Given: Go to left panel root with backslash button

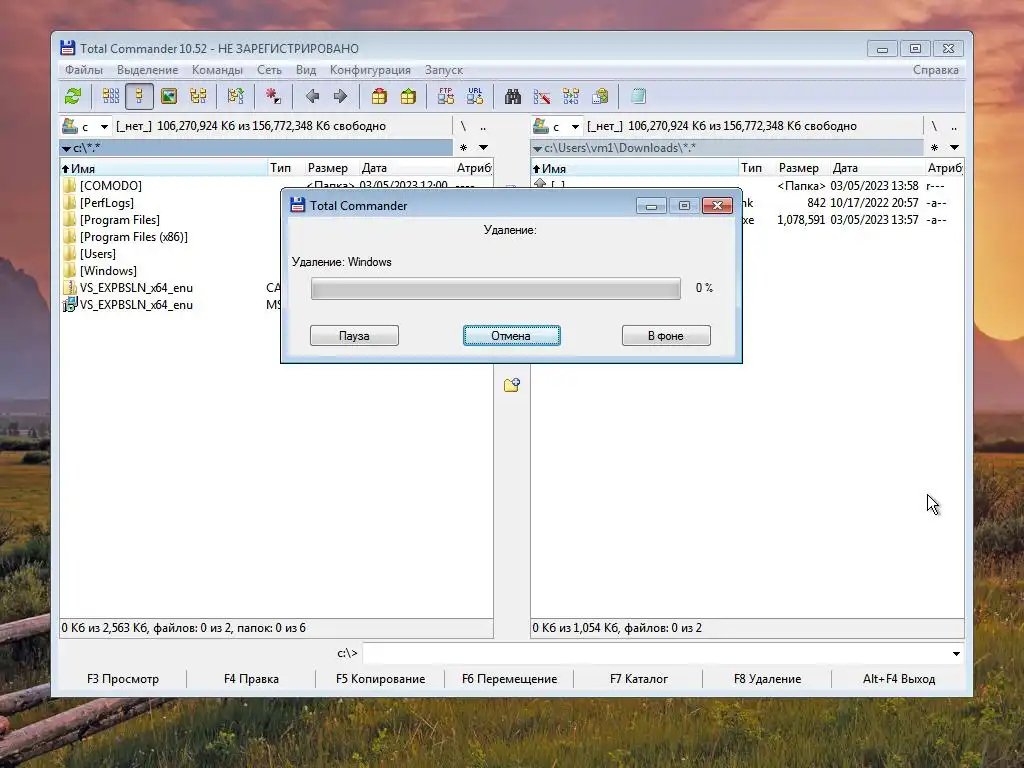Looking at the screenshot, I should tap(463, 126).
